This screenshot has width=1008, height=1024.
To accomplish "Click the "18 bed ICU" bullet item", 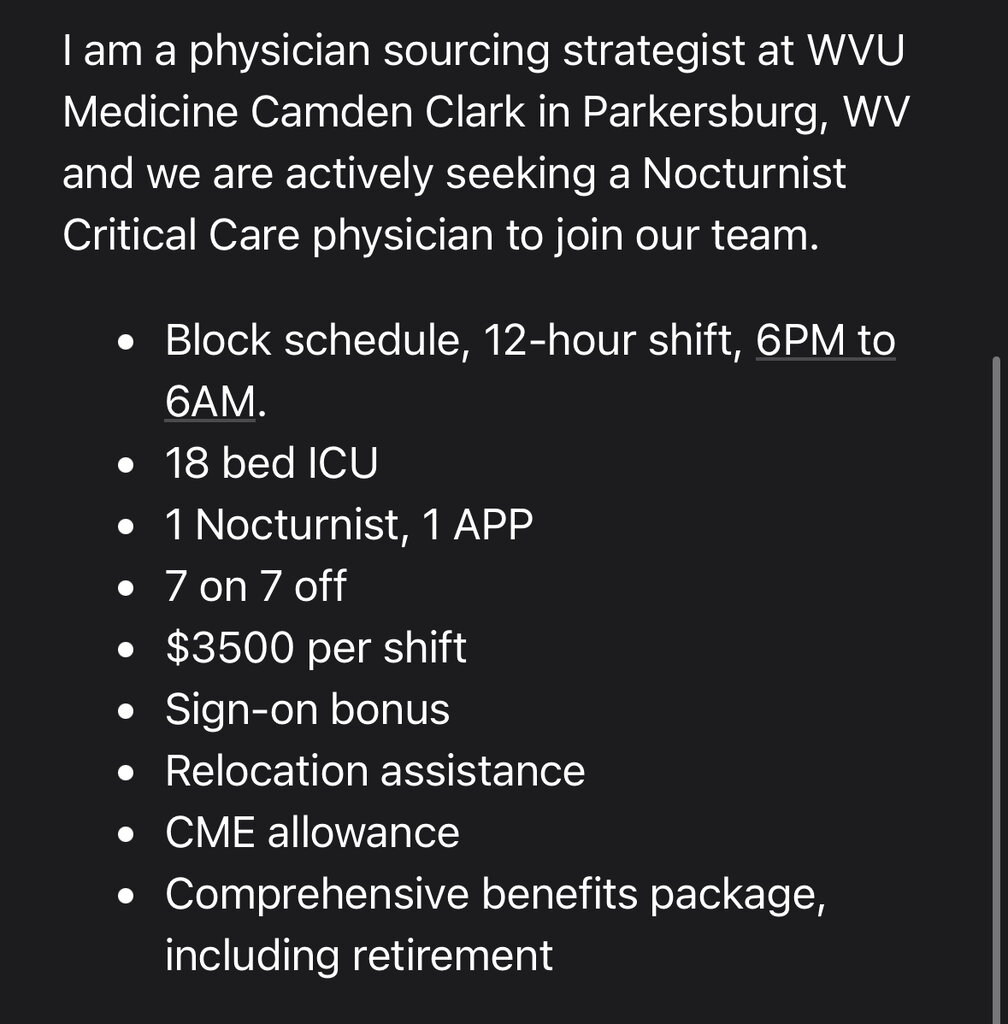I will point(271,464).
